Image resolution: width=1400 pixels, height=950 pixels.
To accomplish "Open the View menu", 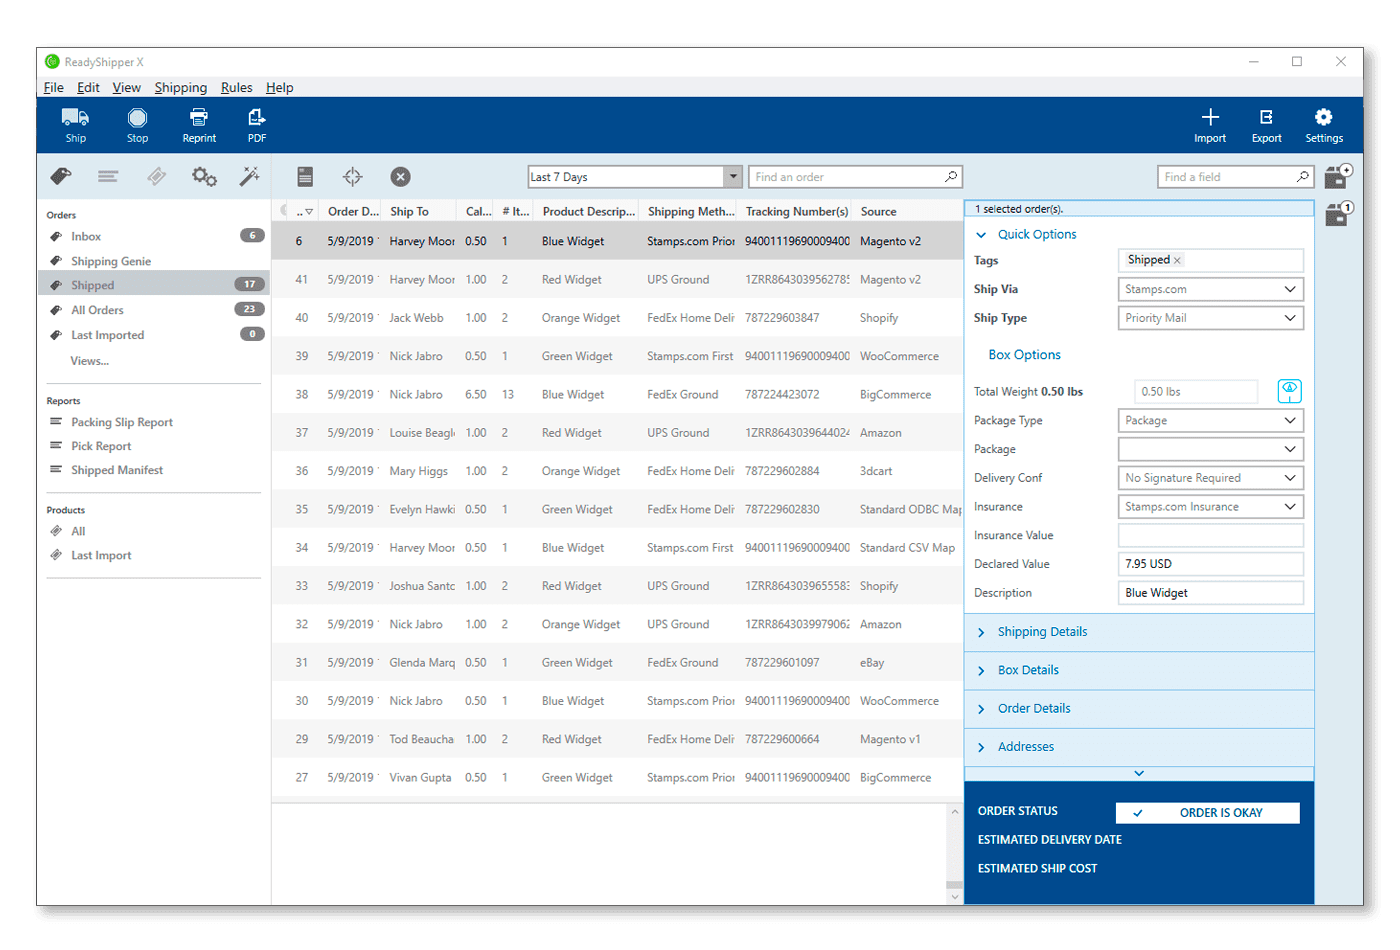I will [x=126, y=88].
